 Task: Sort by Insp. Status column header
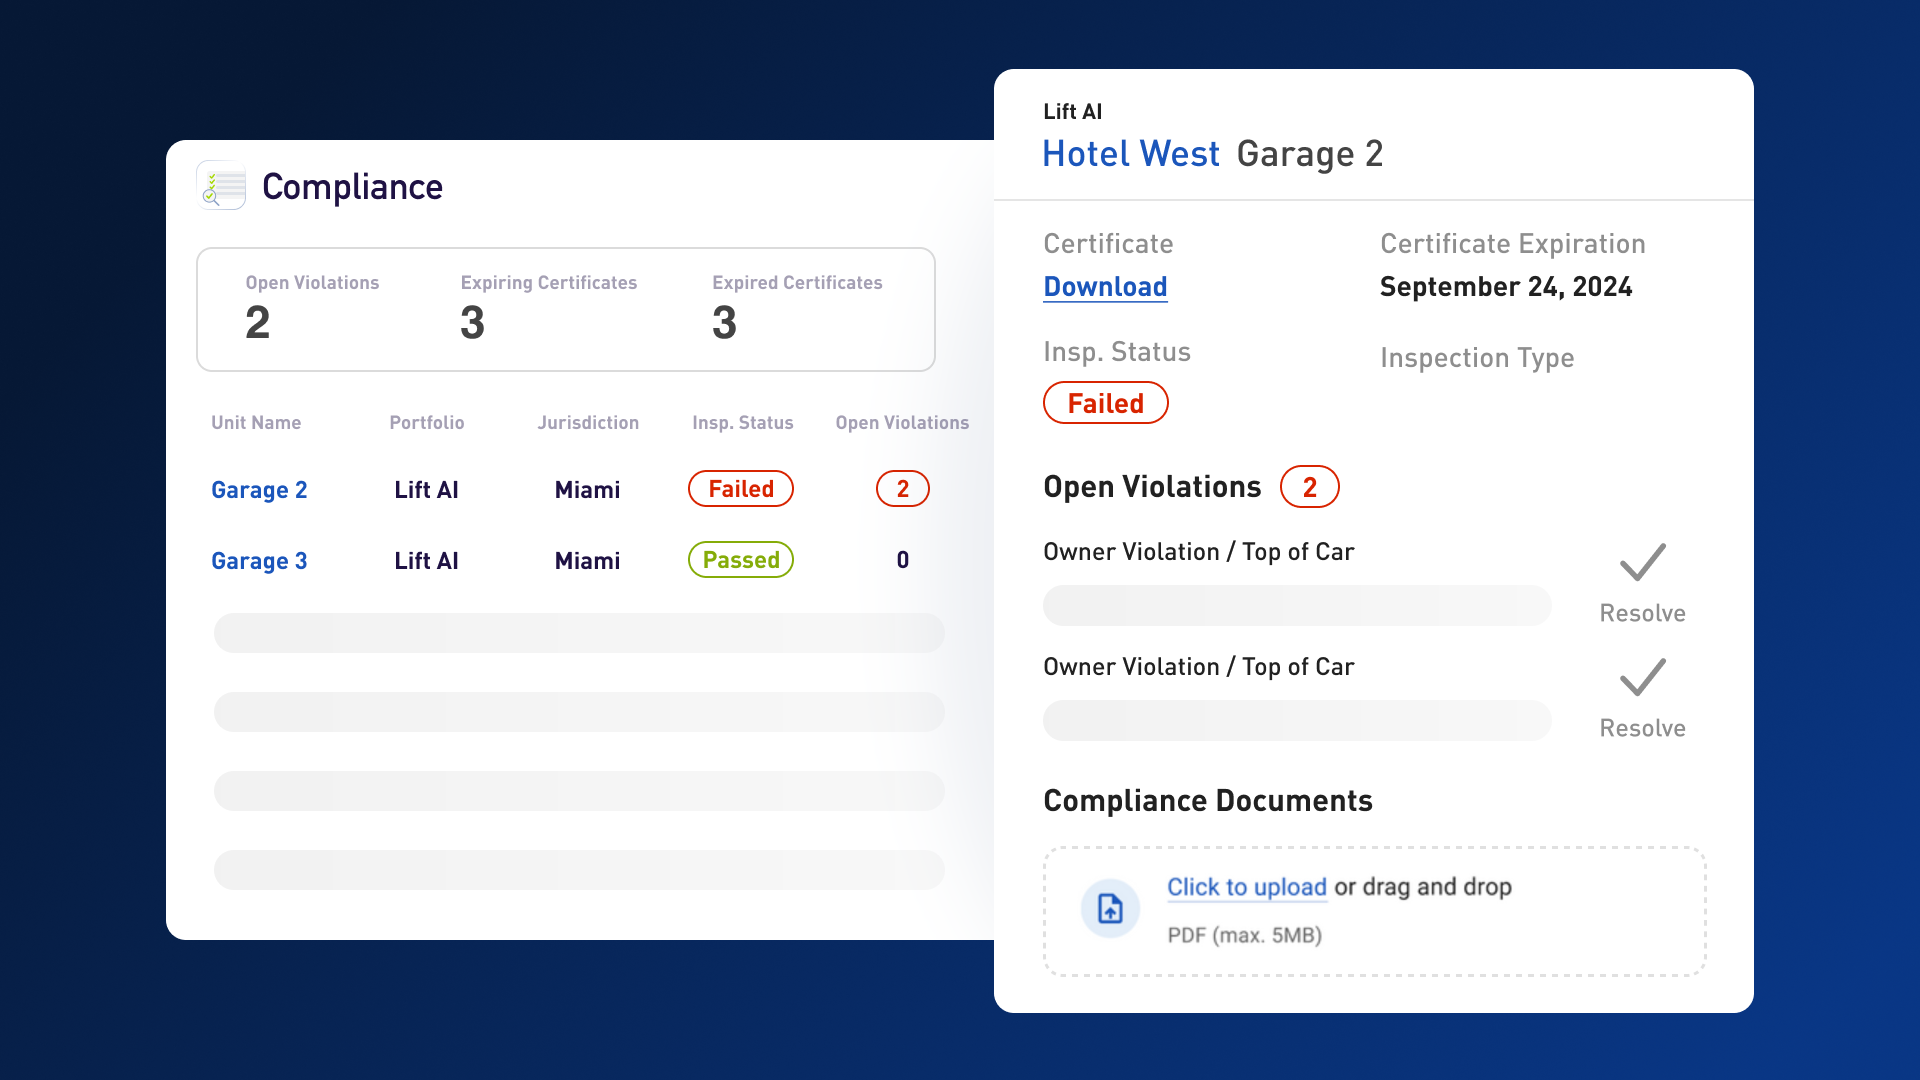pyautogui.click(x=742, y=423)
